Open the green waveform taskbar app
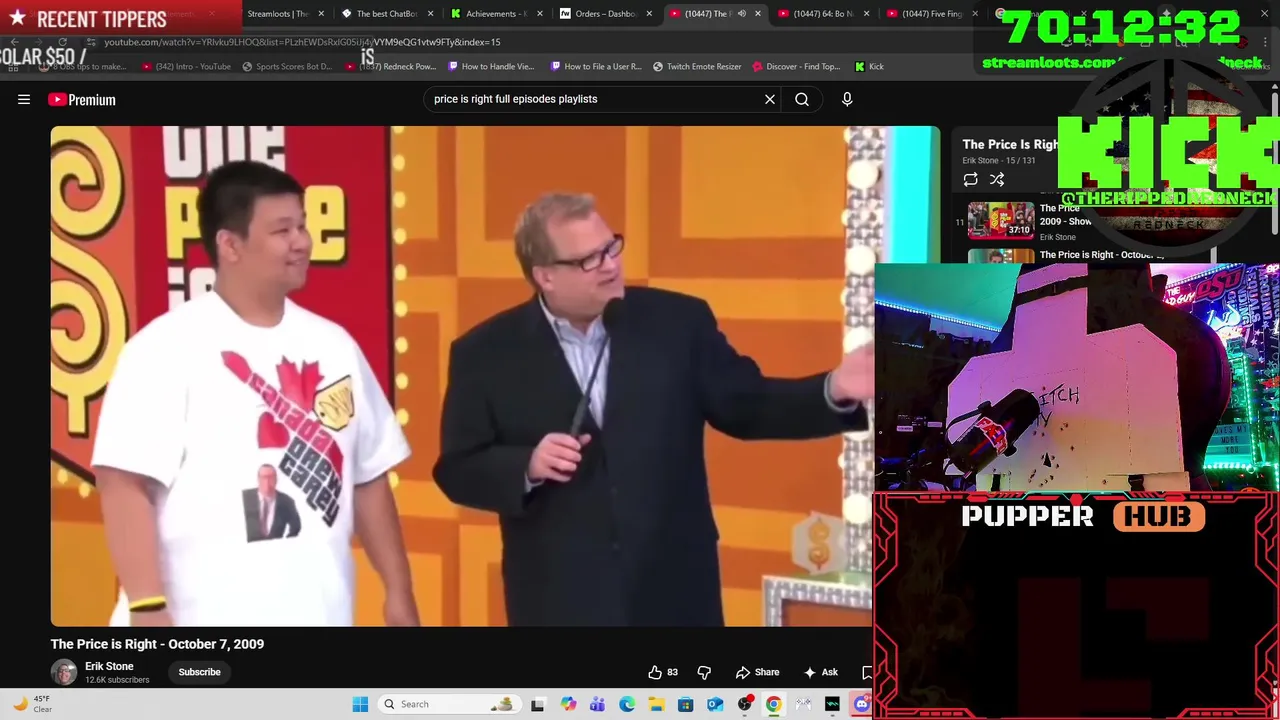 pyautogui.click(x=832, y=704)
